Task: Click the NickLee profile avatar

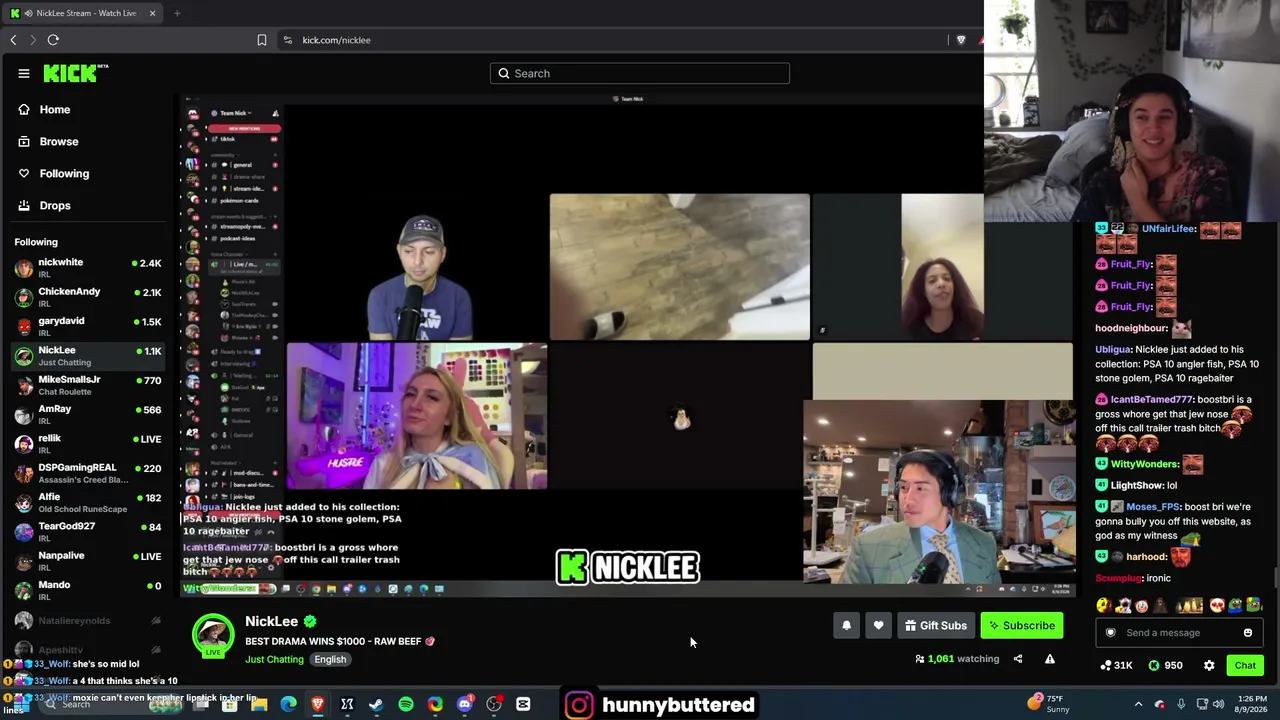Action: (213, 637)
